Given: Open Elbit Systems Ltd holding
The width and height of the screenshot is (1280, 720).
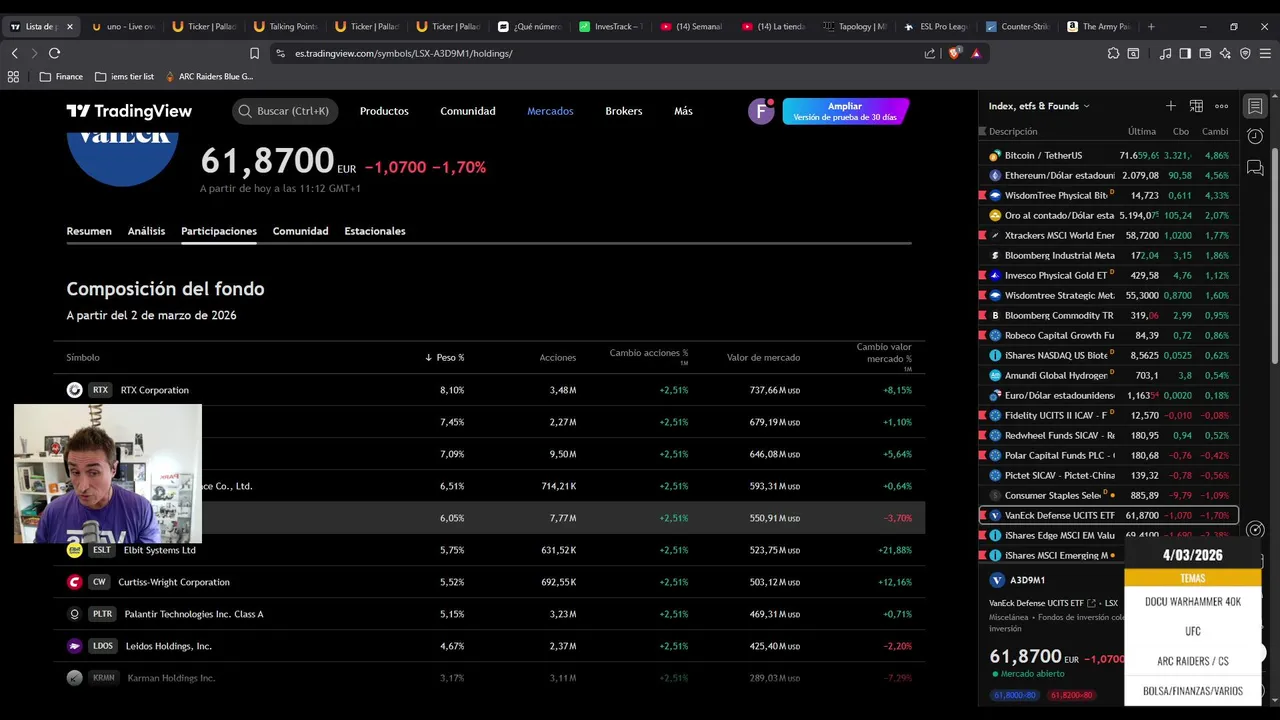Looking at the screenshot, I should click(489, 550).
